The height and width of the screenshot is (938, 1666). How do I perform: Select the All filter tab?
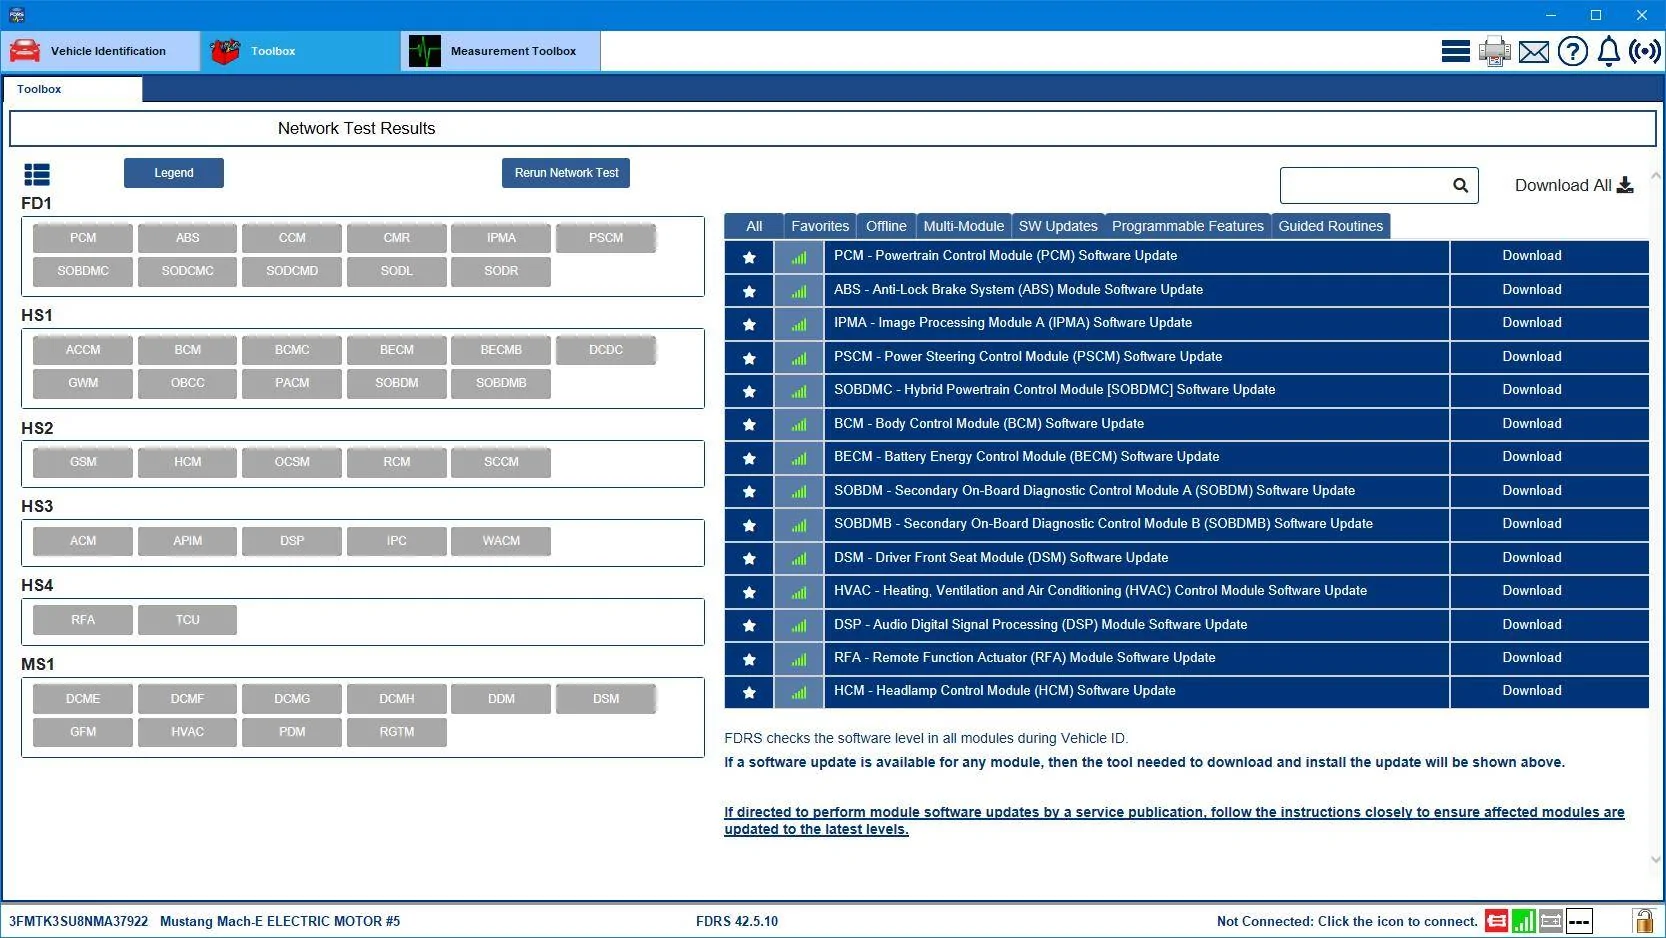tap(754, 226)
